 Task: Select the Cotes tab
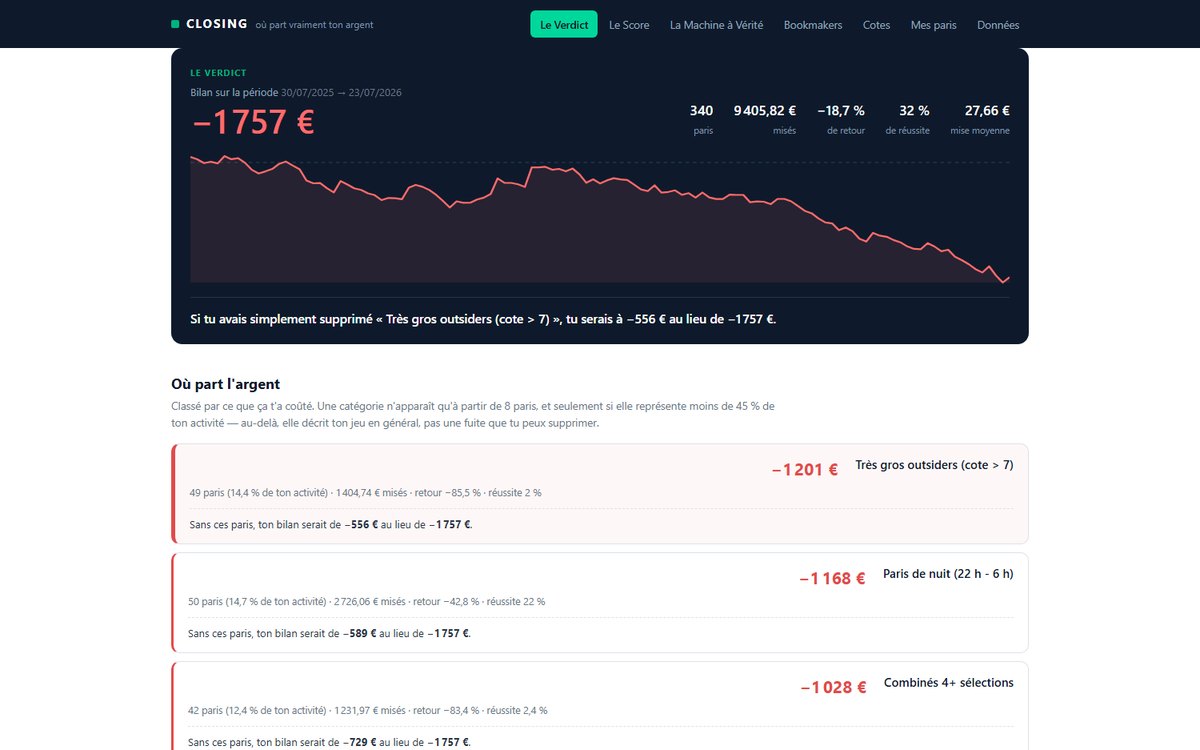[877, 25]
